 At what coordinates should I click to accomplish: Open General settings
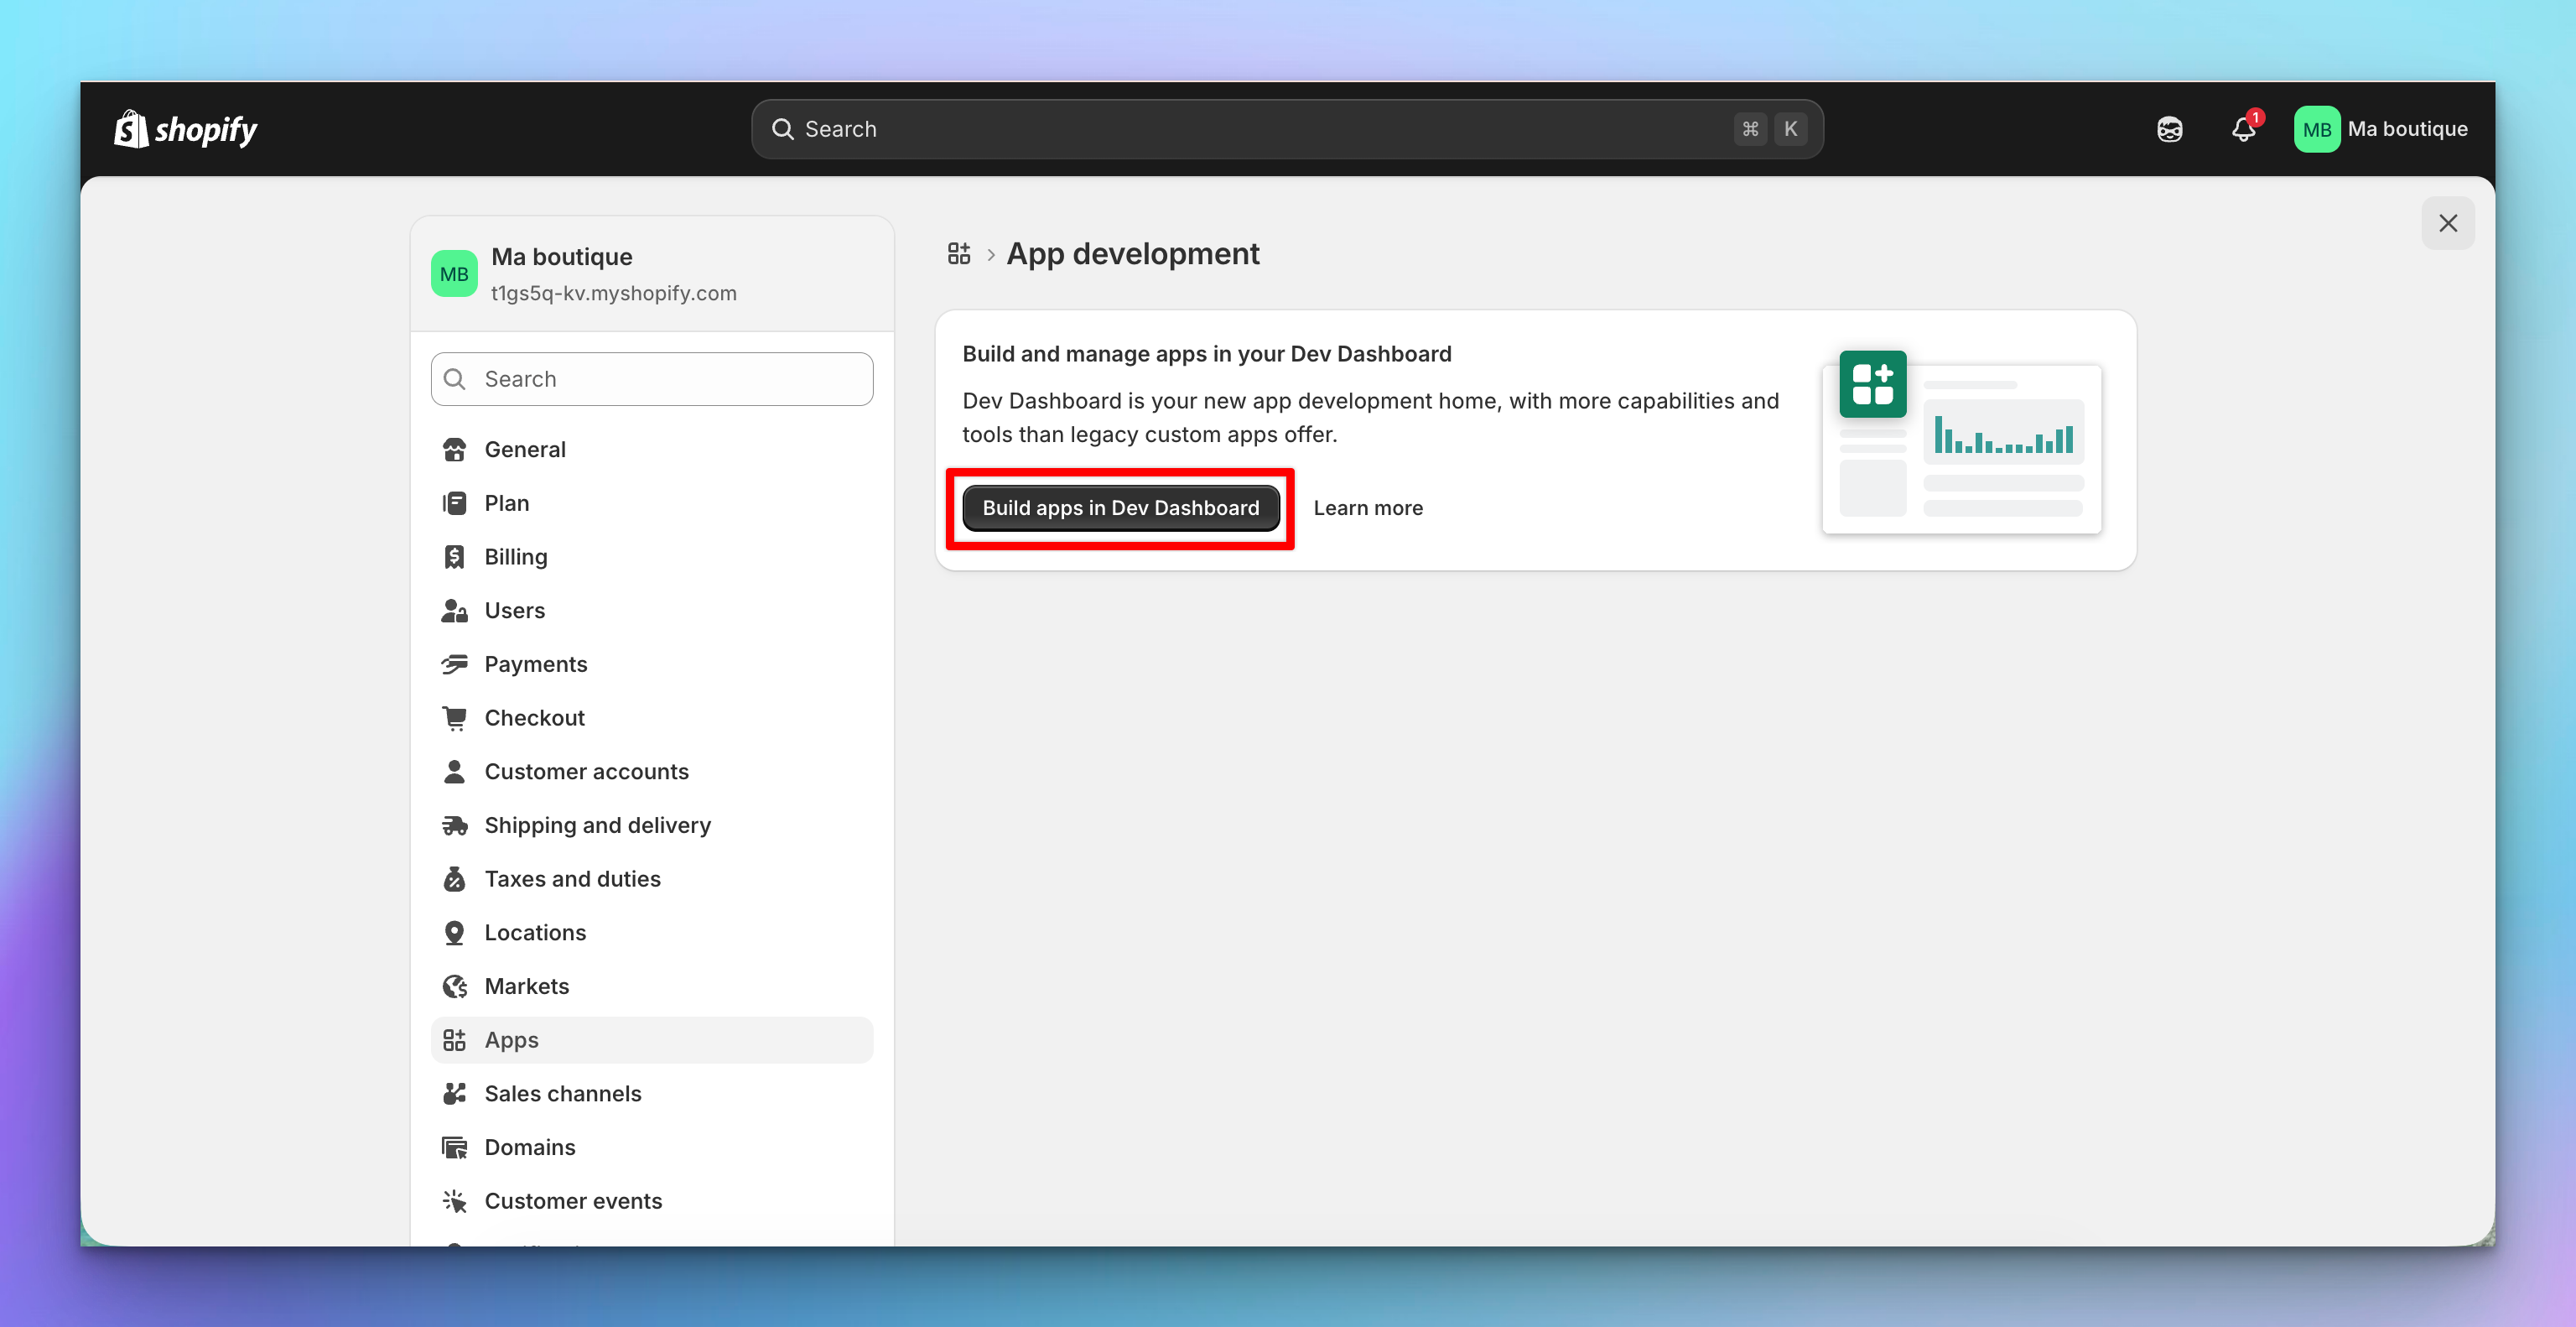point(652,450)
